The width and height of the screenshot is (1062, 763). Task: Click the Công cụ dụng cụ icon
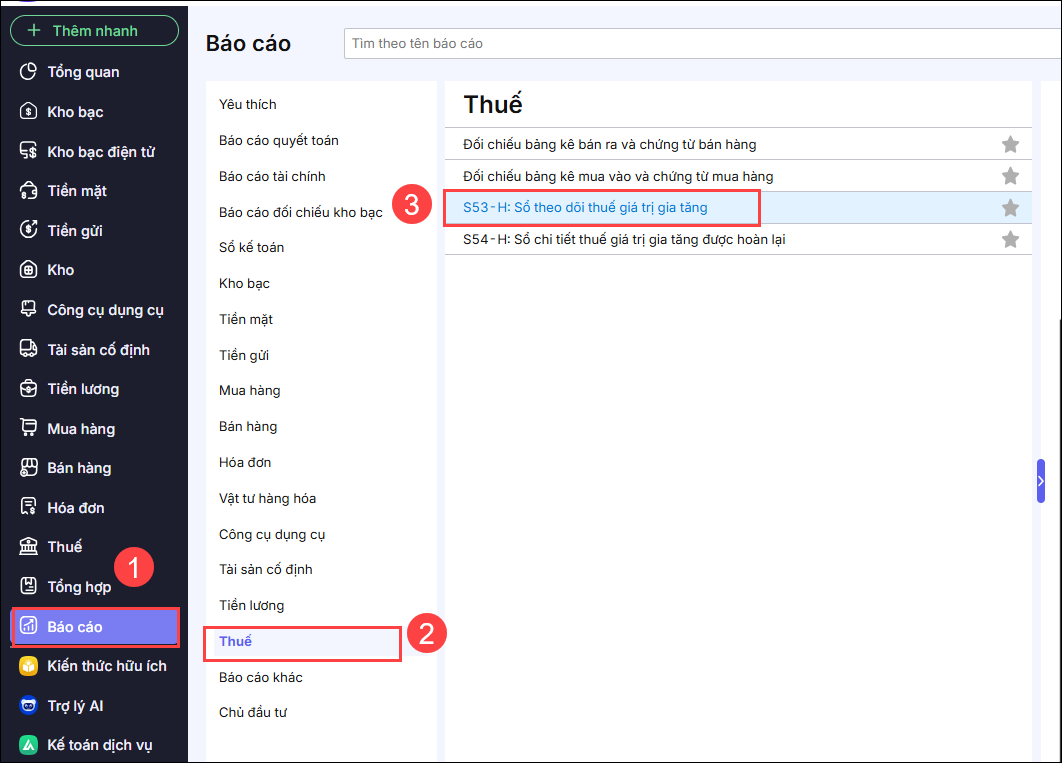[x=29, y=310]
